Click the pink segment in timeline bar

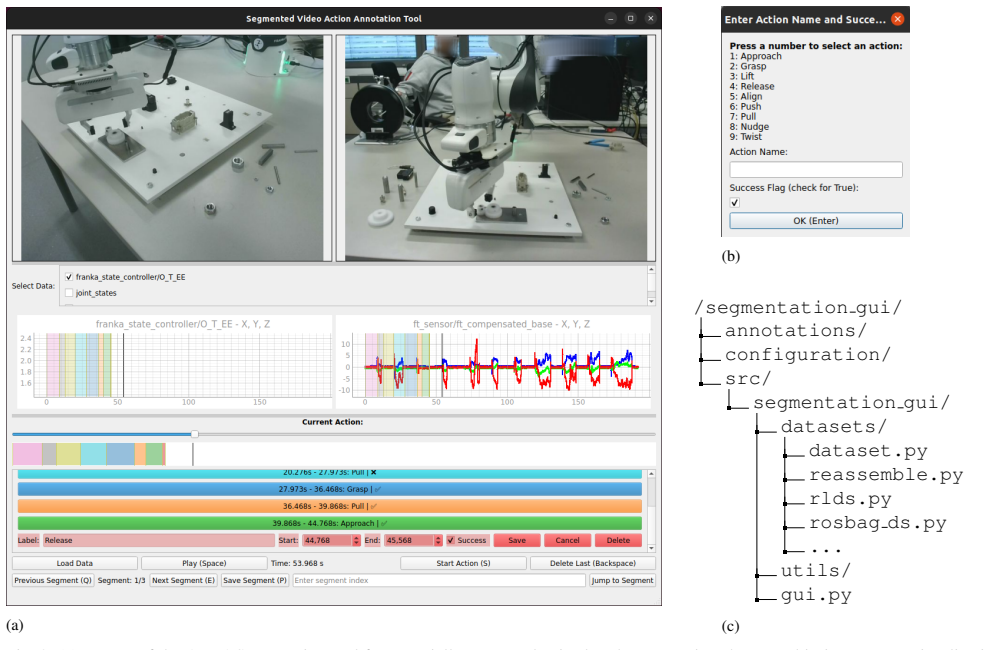27,454
